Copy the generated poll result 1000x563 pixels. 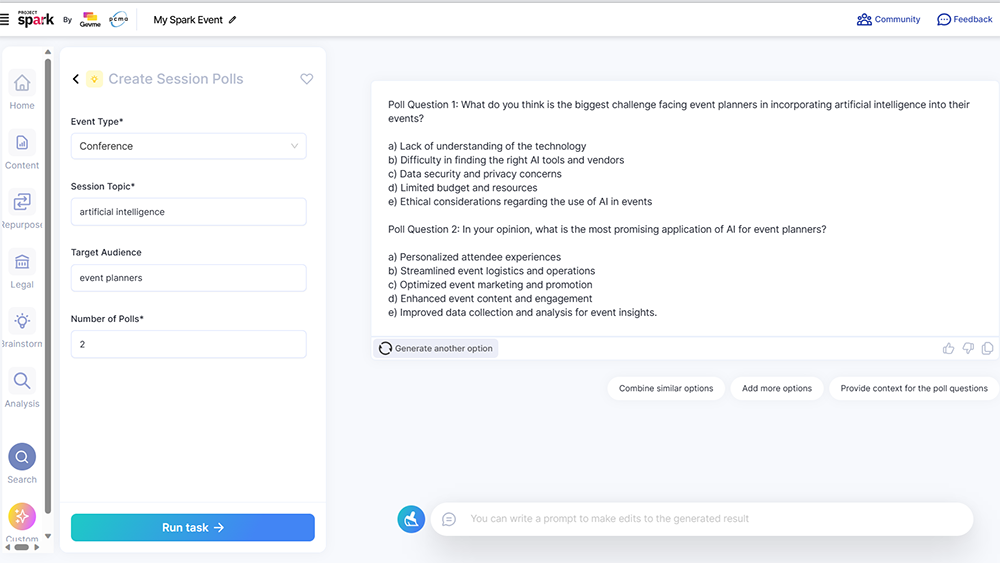coord(988,348)
